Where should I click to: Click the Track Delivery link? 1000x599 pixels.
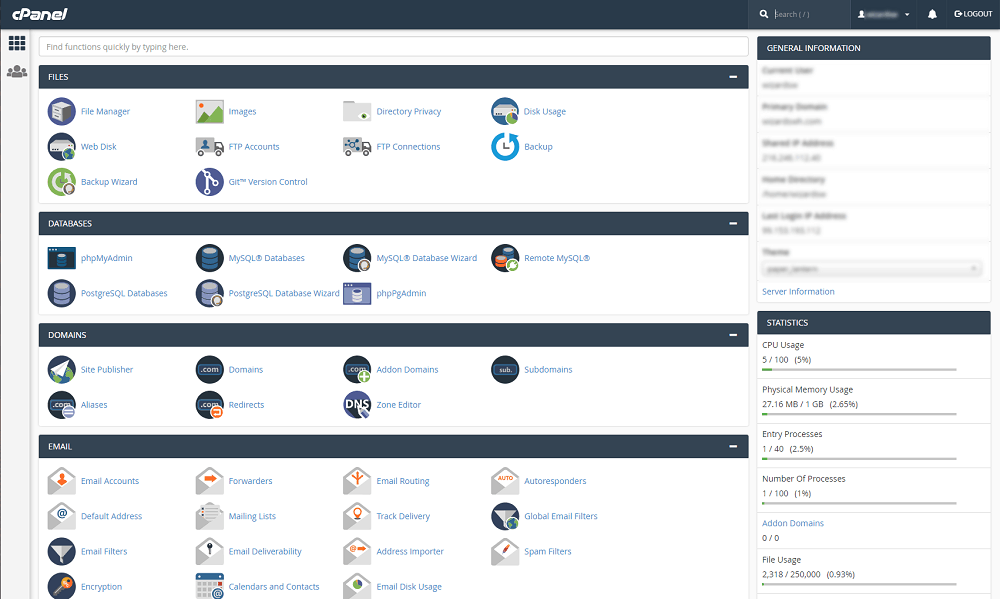pyautogui.click(x=403, y=517)
